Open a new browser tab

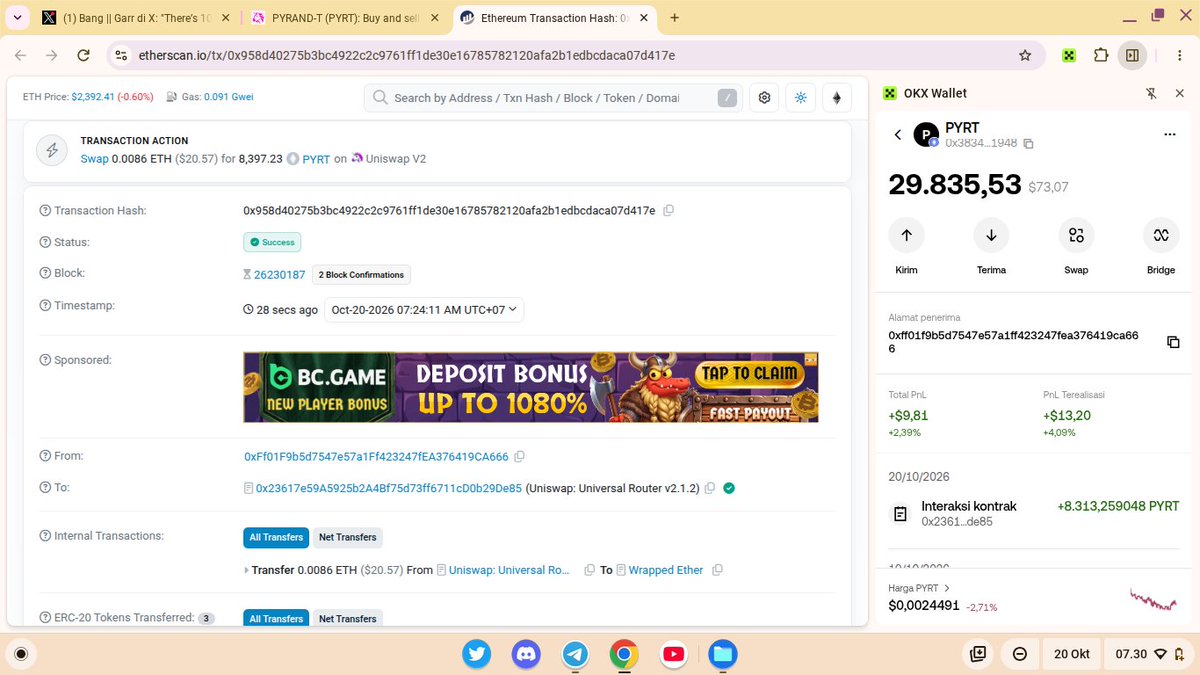click(675, 18)
